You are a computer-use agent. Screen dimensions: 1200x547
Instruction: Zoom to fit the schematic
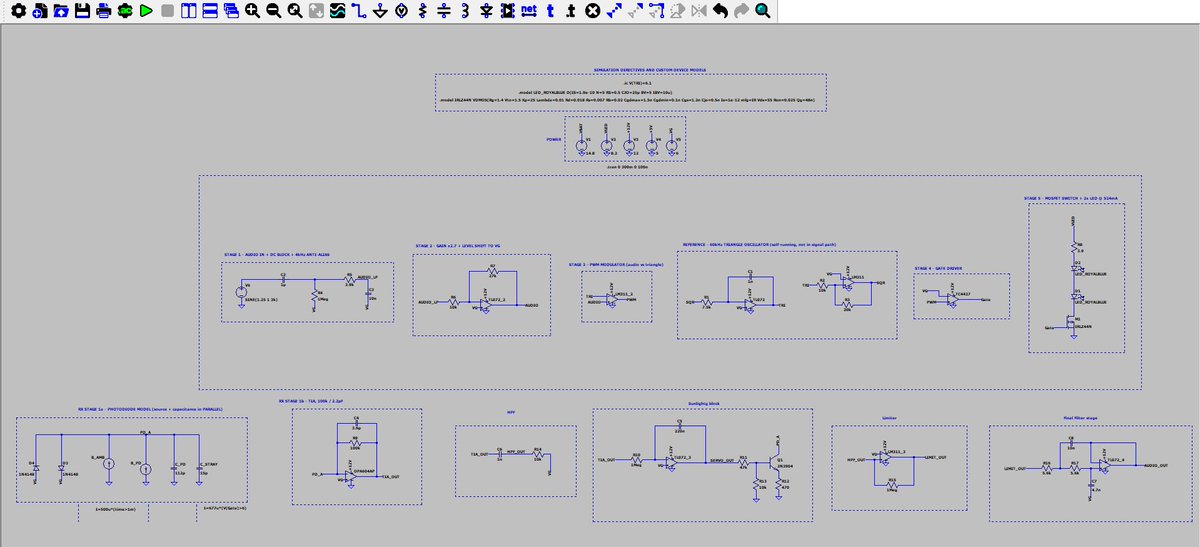pos(295,11)
